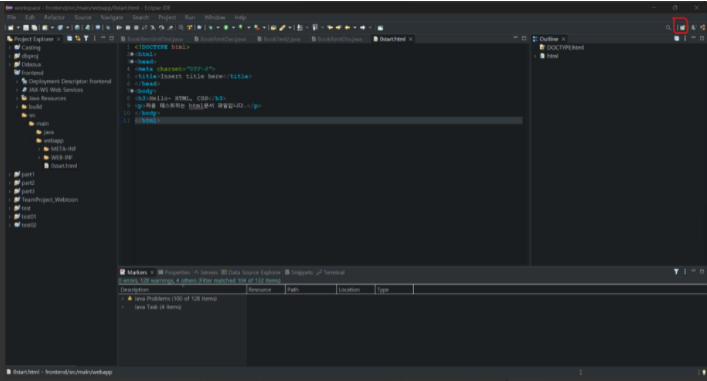Open the Markers view menu dots
The width and height of the screenshot is (707, 381).
685,271
